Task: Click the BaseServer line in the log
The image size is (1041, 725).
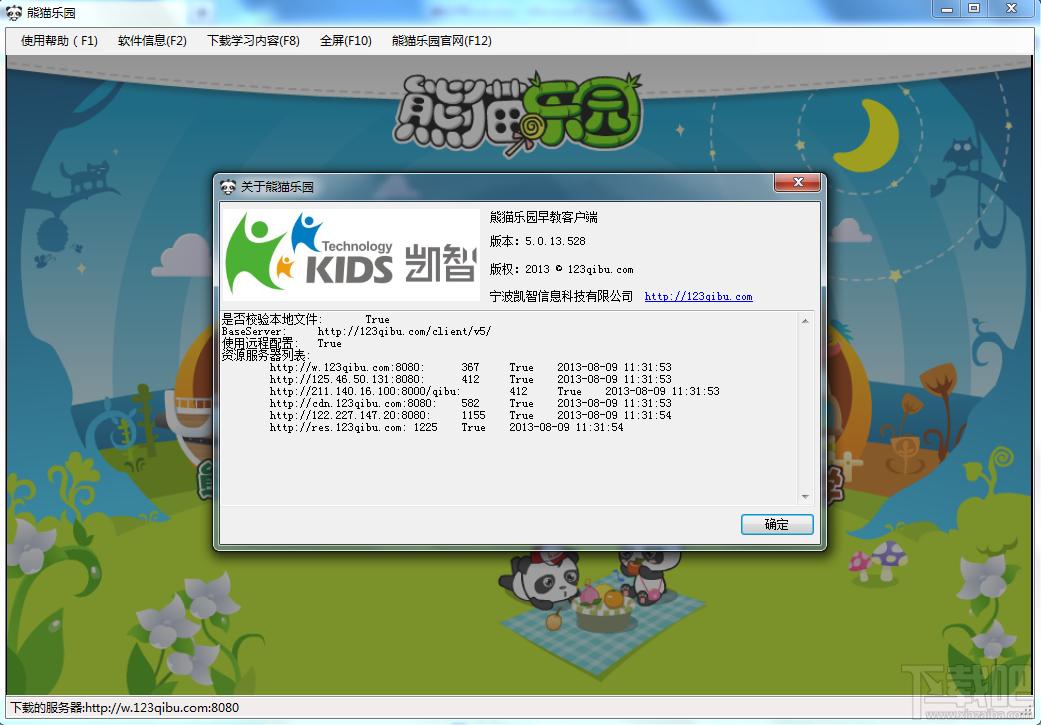Action: point(357,331)
